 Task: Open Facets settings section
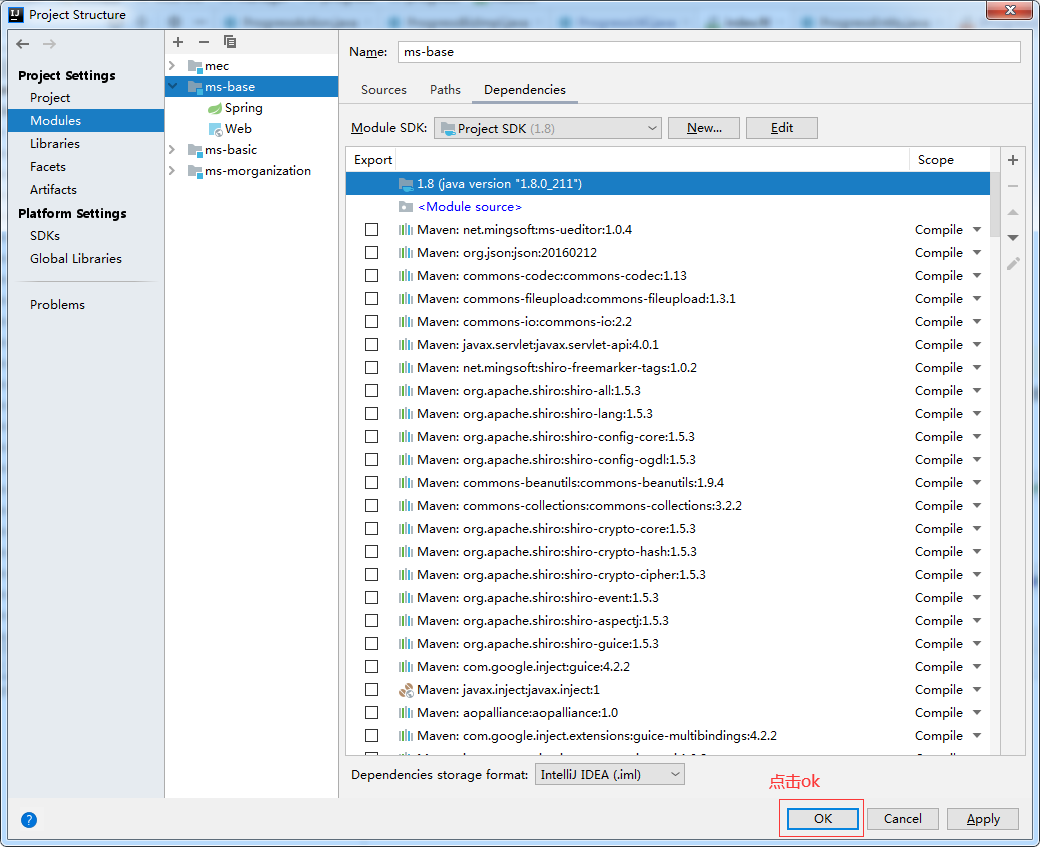tap(48, 166)
